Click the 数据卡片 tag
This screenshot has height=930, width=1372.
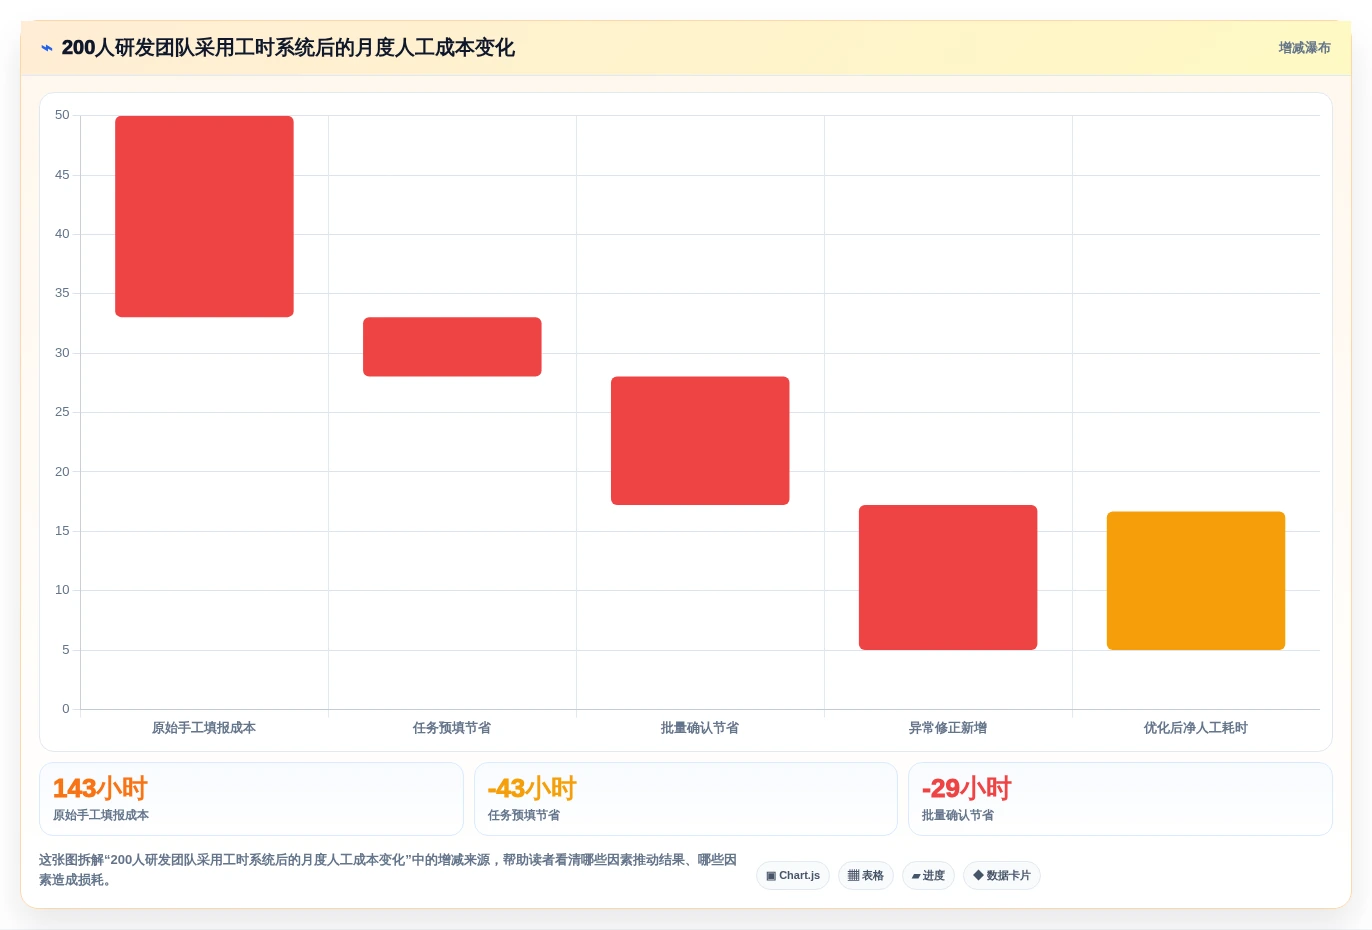[x=1002, y=876]
